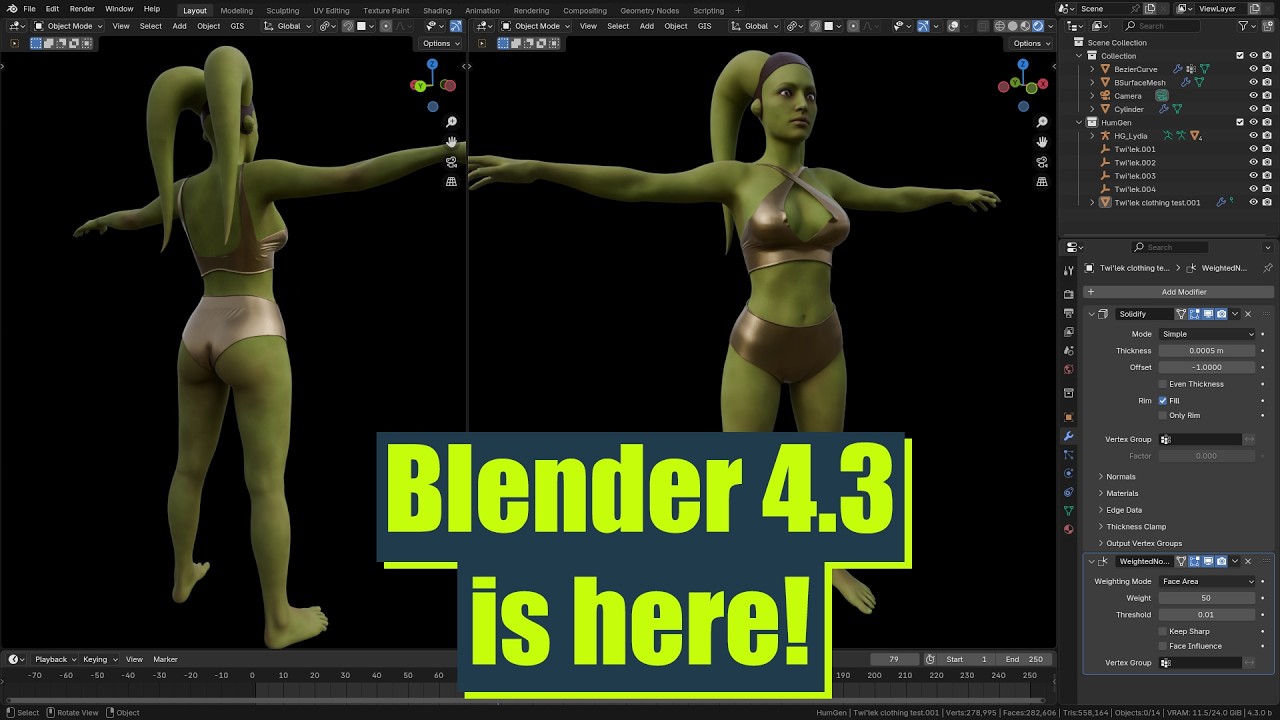Open the Object Mode dropdown in the left viewport

[68, 26]
